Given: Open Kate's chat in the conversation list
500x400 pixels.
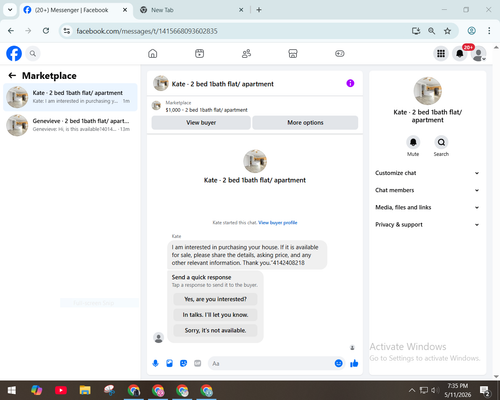Looking at the screenshot, I should [x=70, y=97].
